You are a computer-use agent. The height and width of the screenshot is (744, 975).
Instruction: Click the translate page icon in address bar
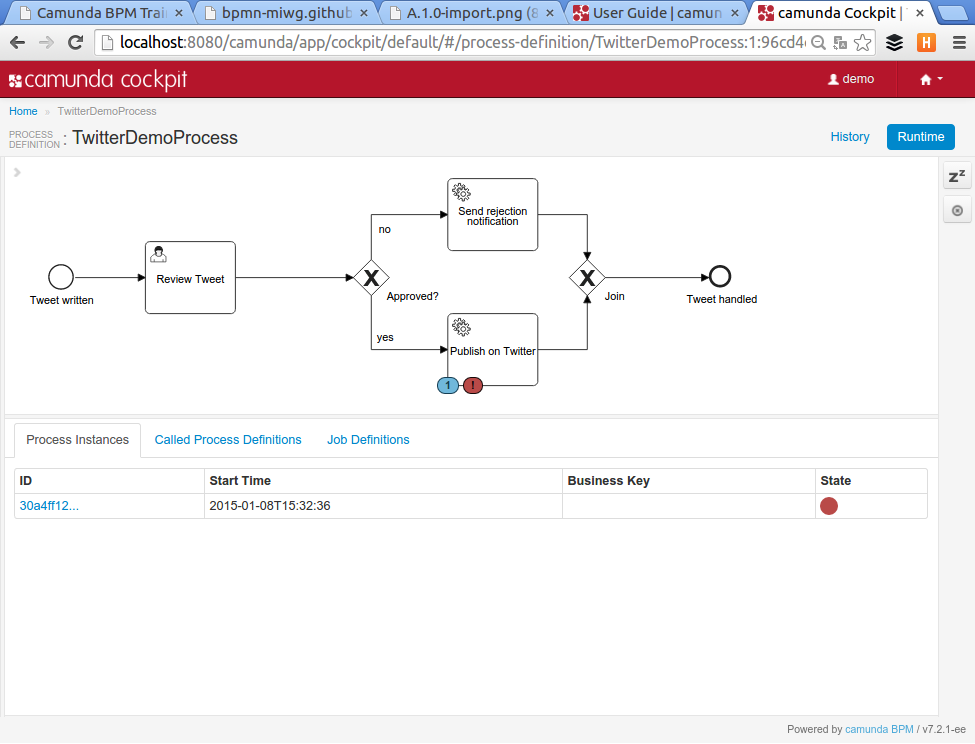[840, 42]
